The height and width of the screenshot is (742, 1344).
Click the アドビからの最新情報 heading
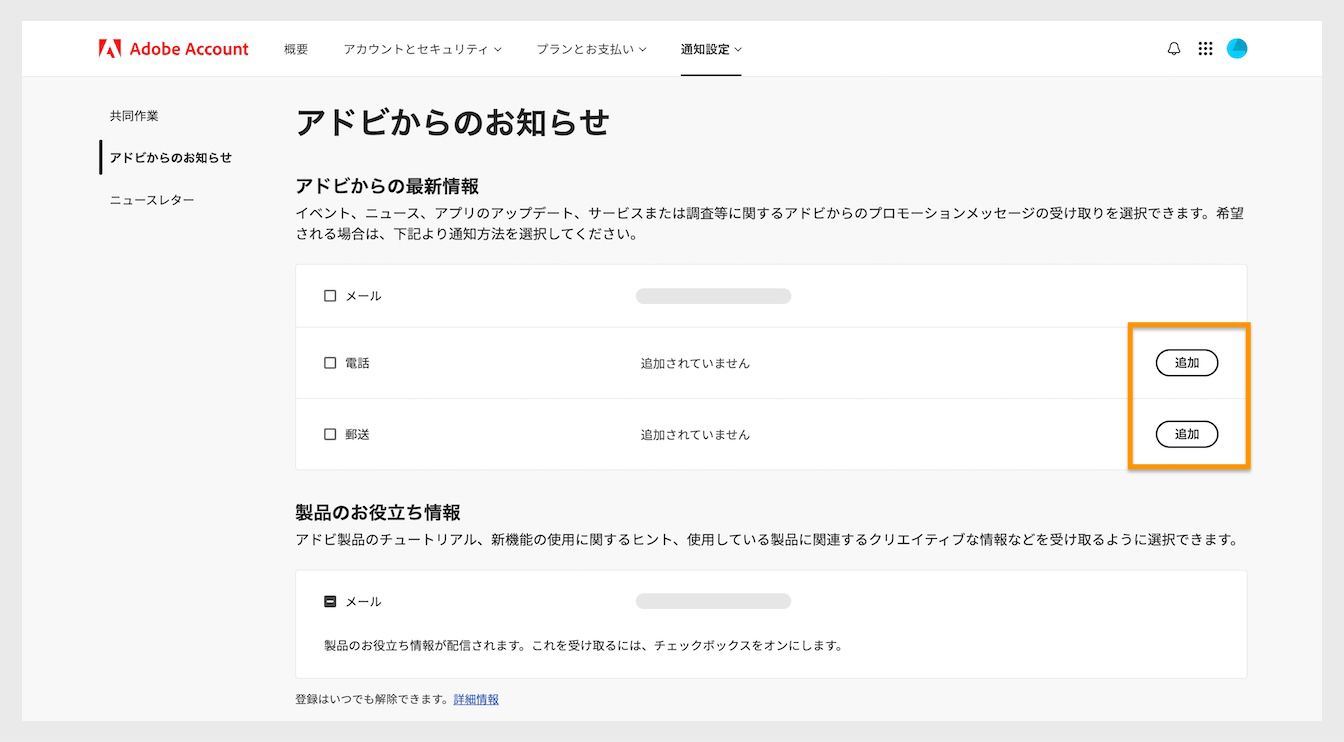point(387,186)
